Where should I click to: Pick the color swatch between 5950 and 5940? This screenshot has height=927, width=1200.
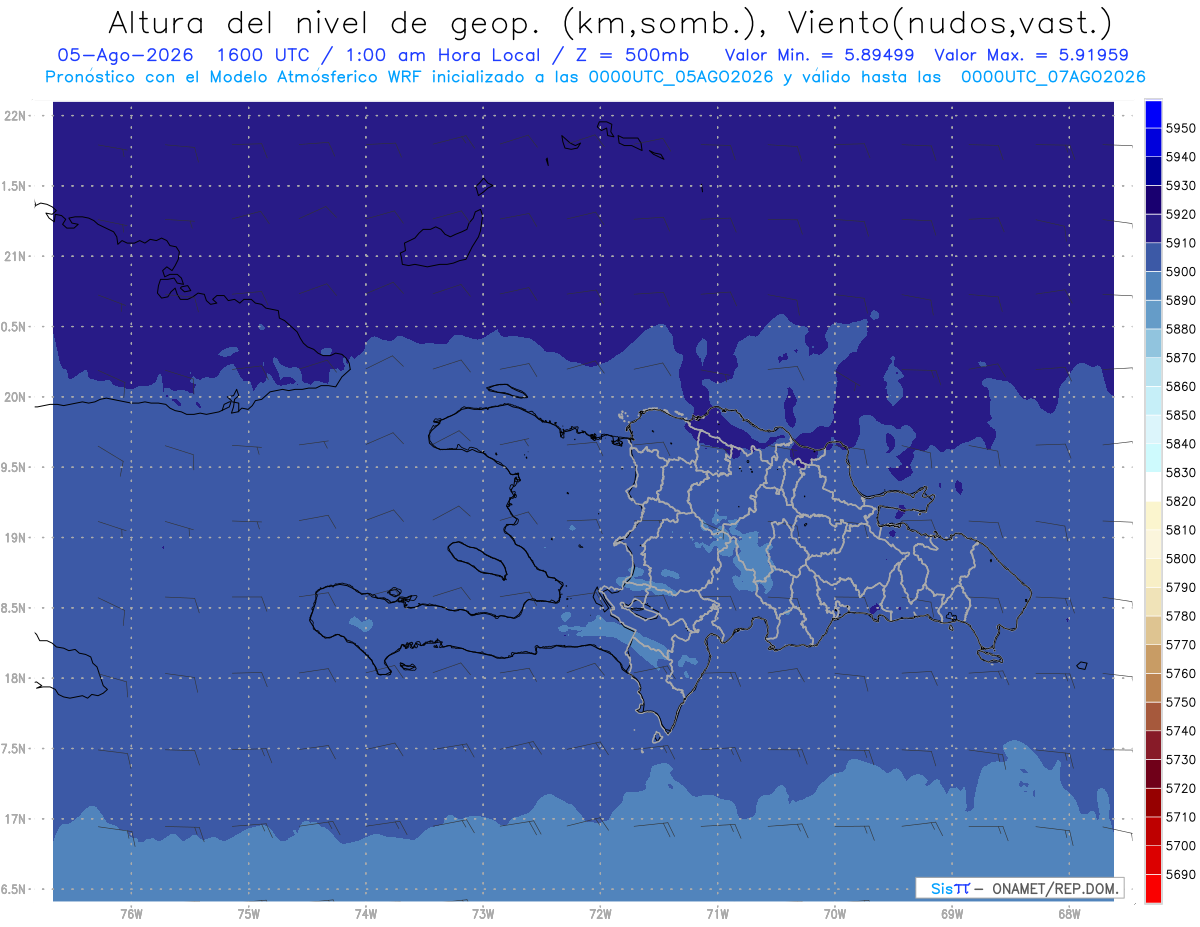[x=1153, y=143]
